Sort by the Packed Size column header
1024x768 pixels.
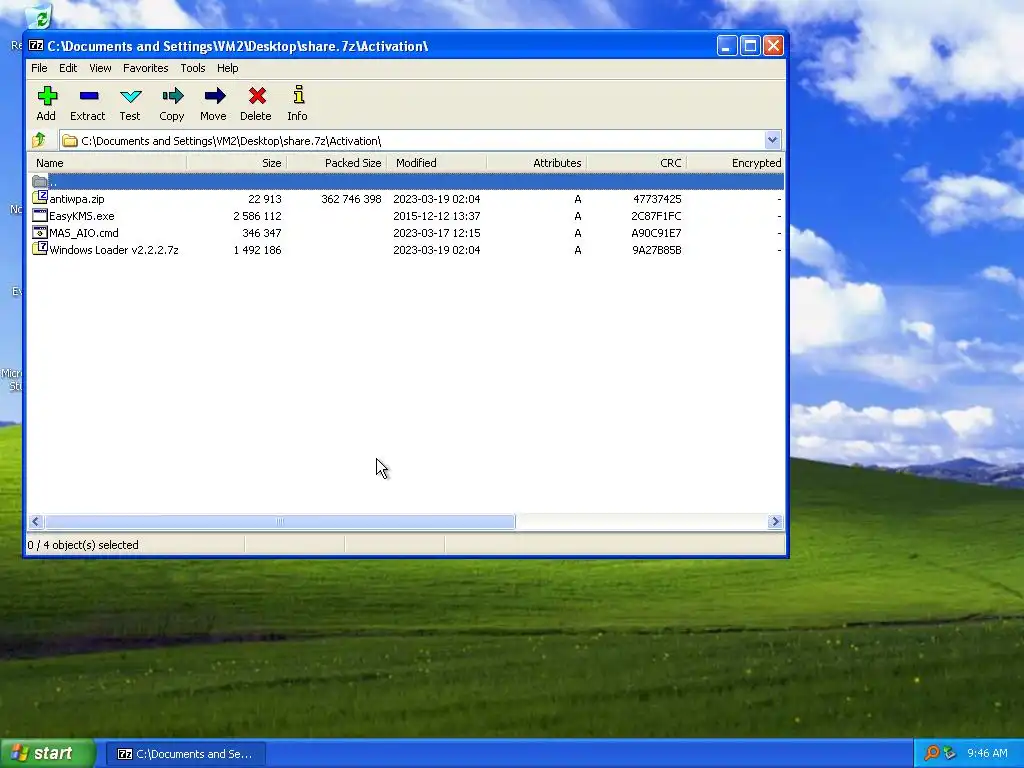pyautogui.click(x=336, y=163)
